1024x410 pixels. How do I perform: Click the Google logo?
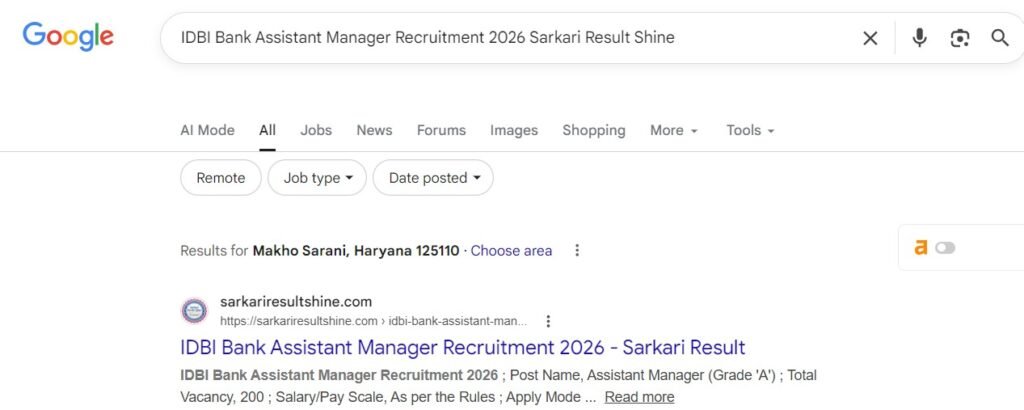[x=68, y=37]
